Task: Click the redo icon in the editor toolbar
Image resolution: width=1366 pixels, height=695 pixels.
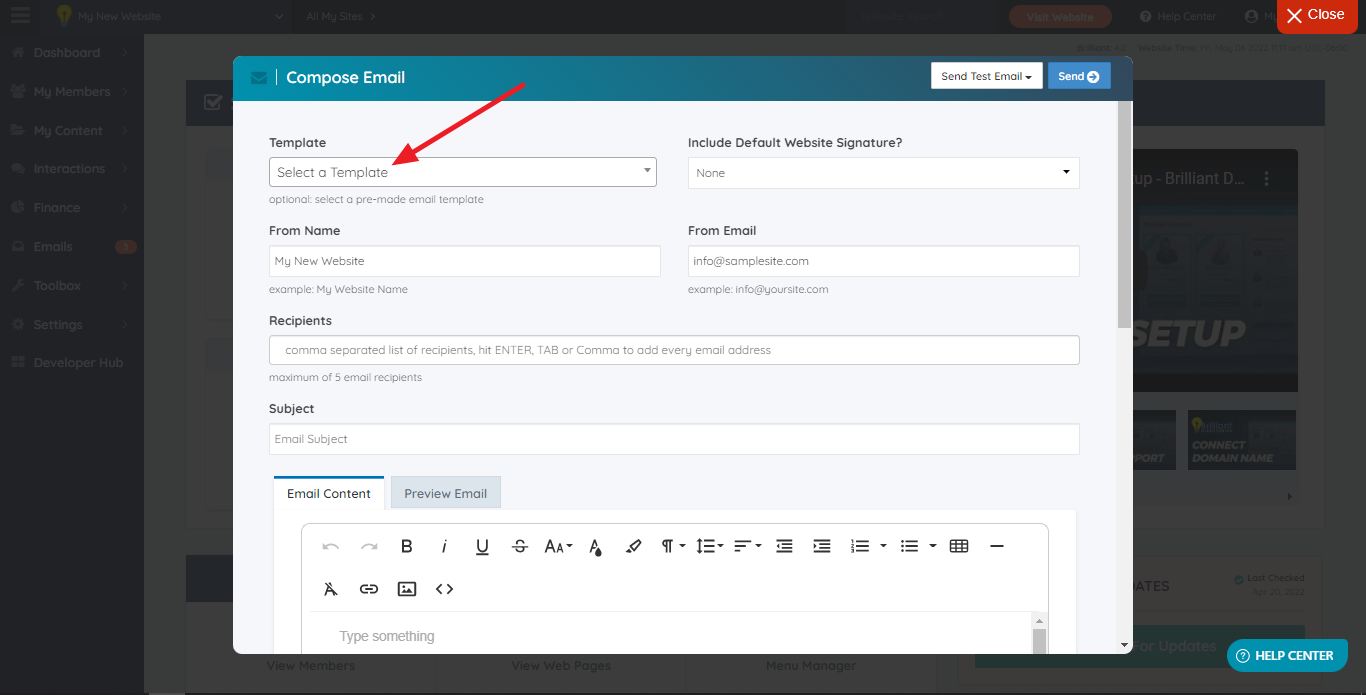Action: tap(369, 546)
